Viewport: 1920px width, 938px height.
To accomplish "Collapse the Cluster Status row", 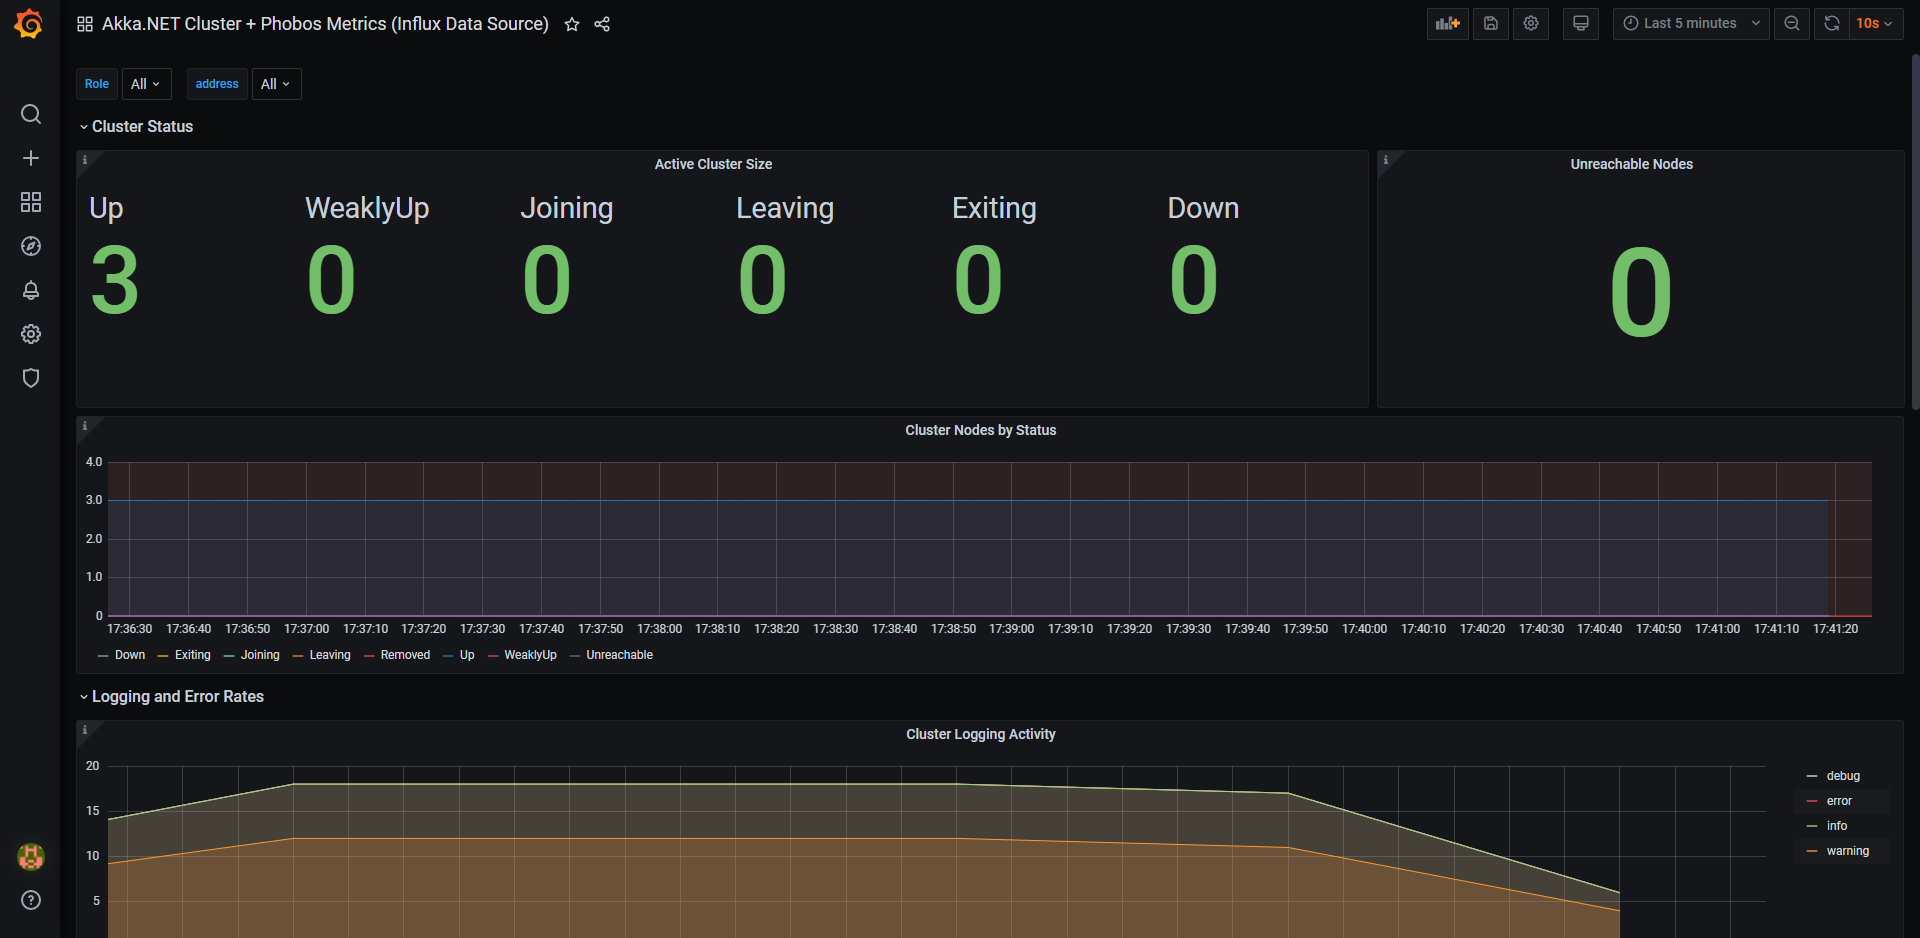I will click(x=142, y=127).
